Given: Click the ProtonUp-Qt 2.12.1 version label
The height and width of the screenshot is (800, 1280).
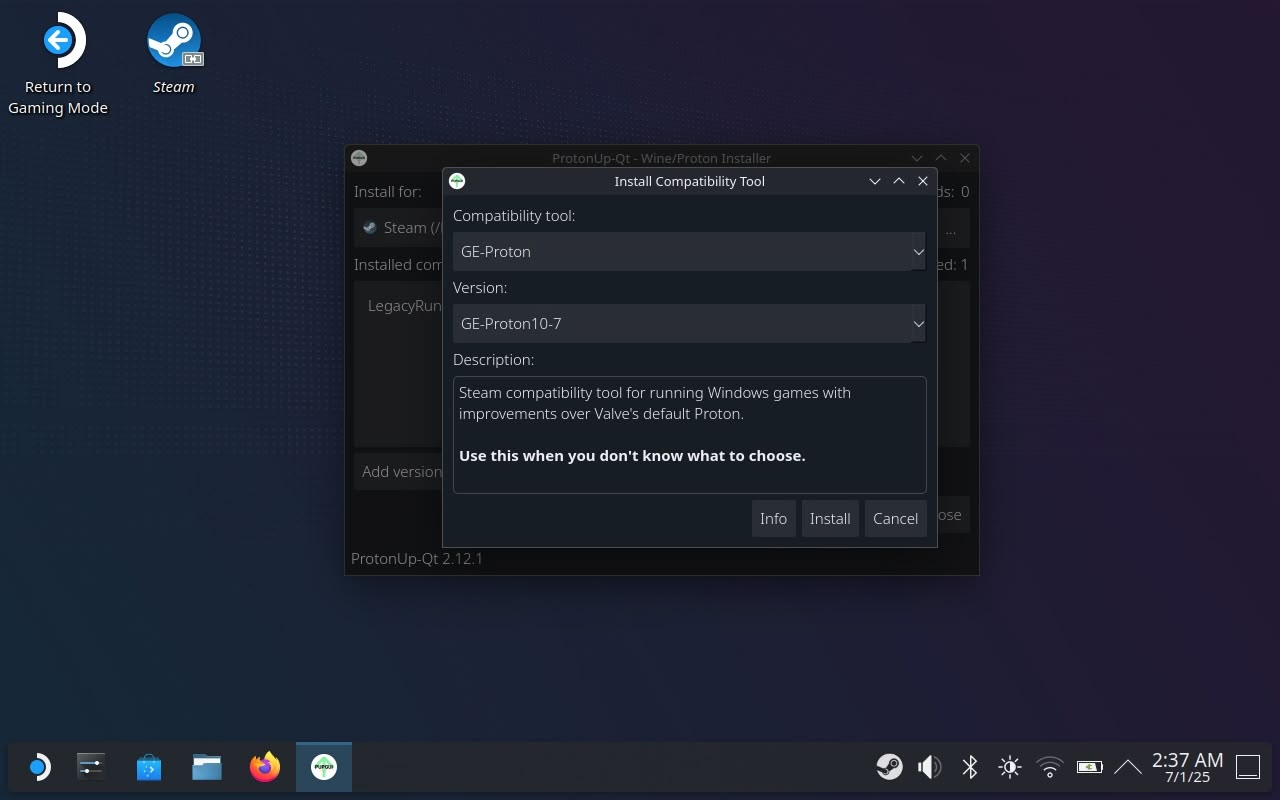Looking at the screenshot, I should [x=417, y=559].
